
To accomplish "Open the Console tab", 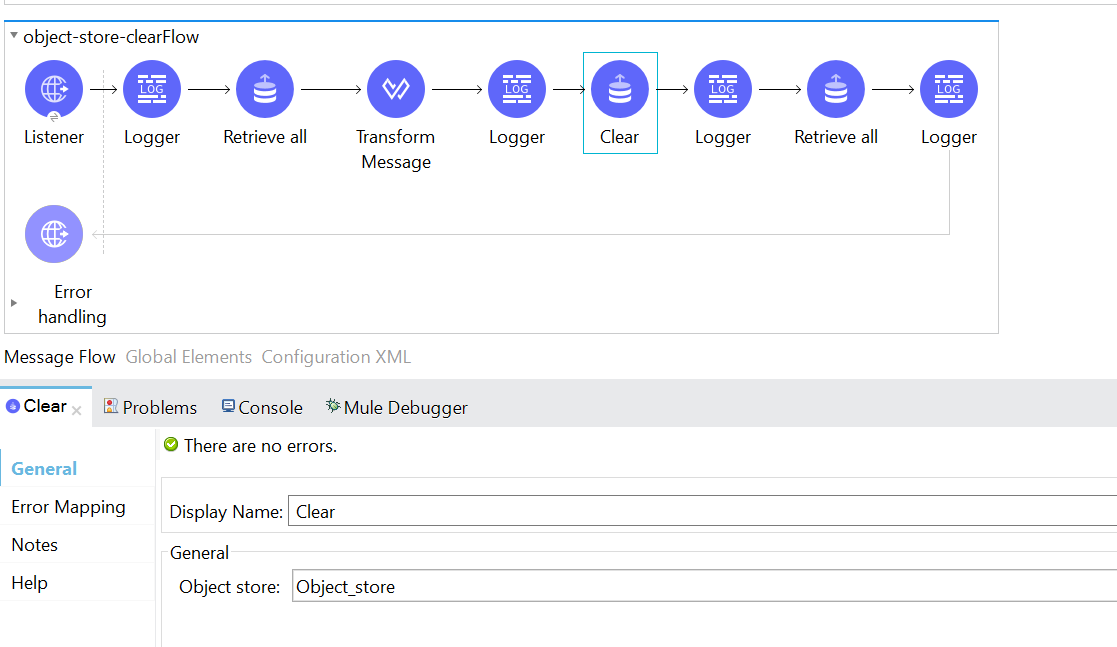I will [x=262, y=407].
